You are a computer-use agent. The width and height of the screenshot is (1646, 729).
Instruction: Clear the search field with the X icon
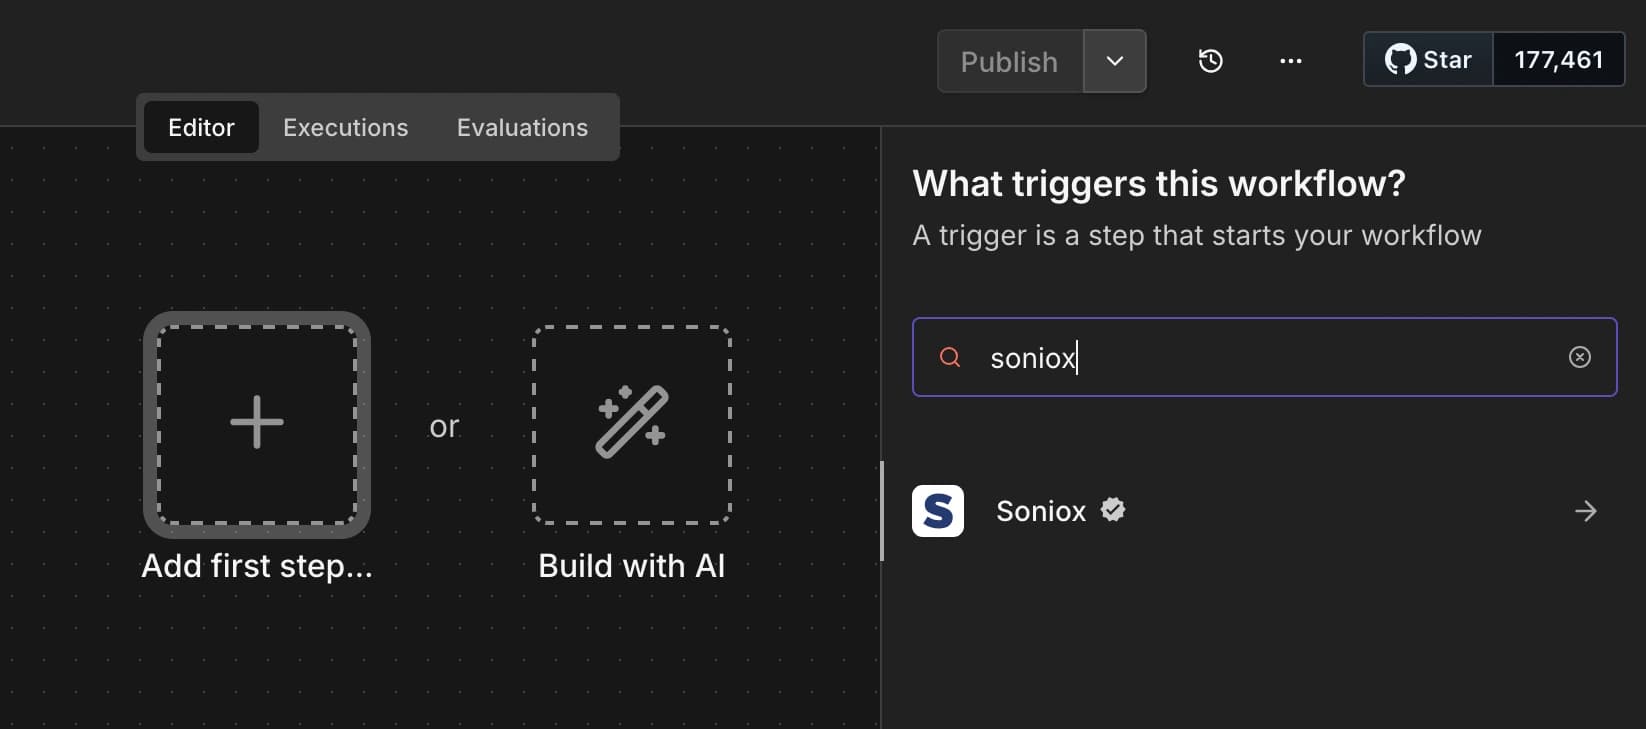(x=1580, y=357)
